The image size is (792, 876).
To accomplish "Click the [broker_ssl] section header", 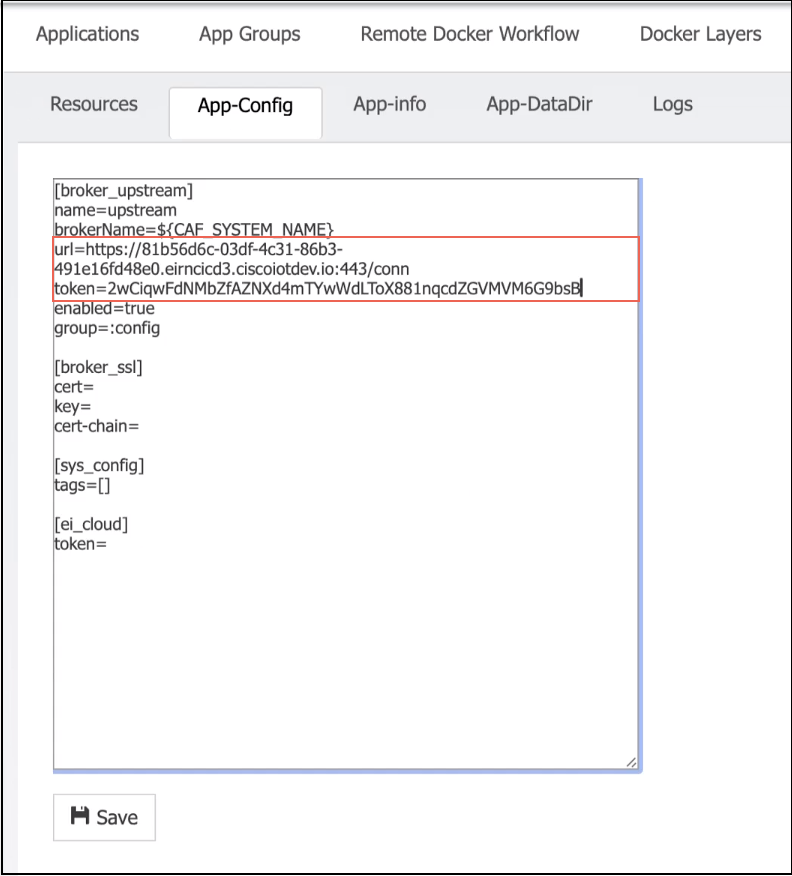I will click(98, 367).
